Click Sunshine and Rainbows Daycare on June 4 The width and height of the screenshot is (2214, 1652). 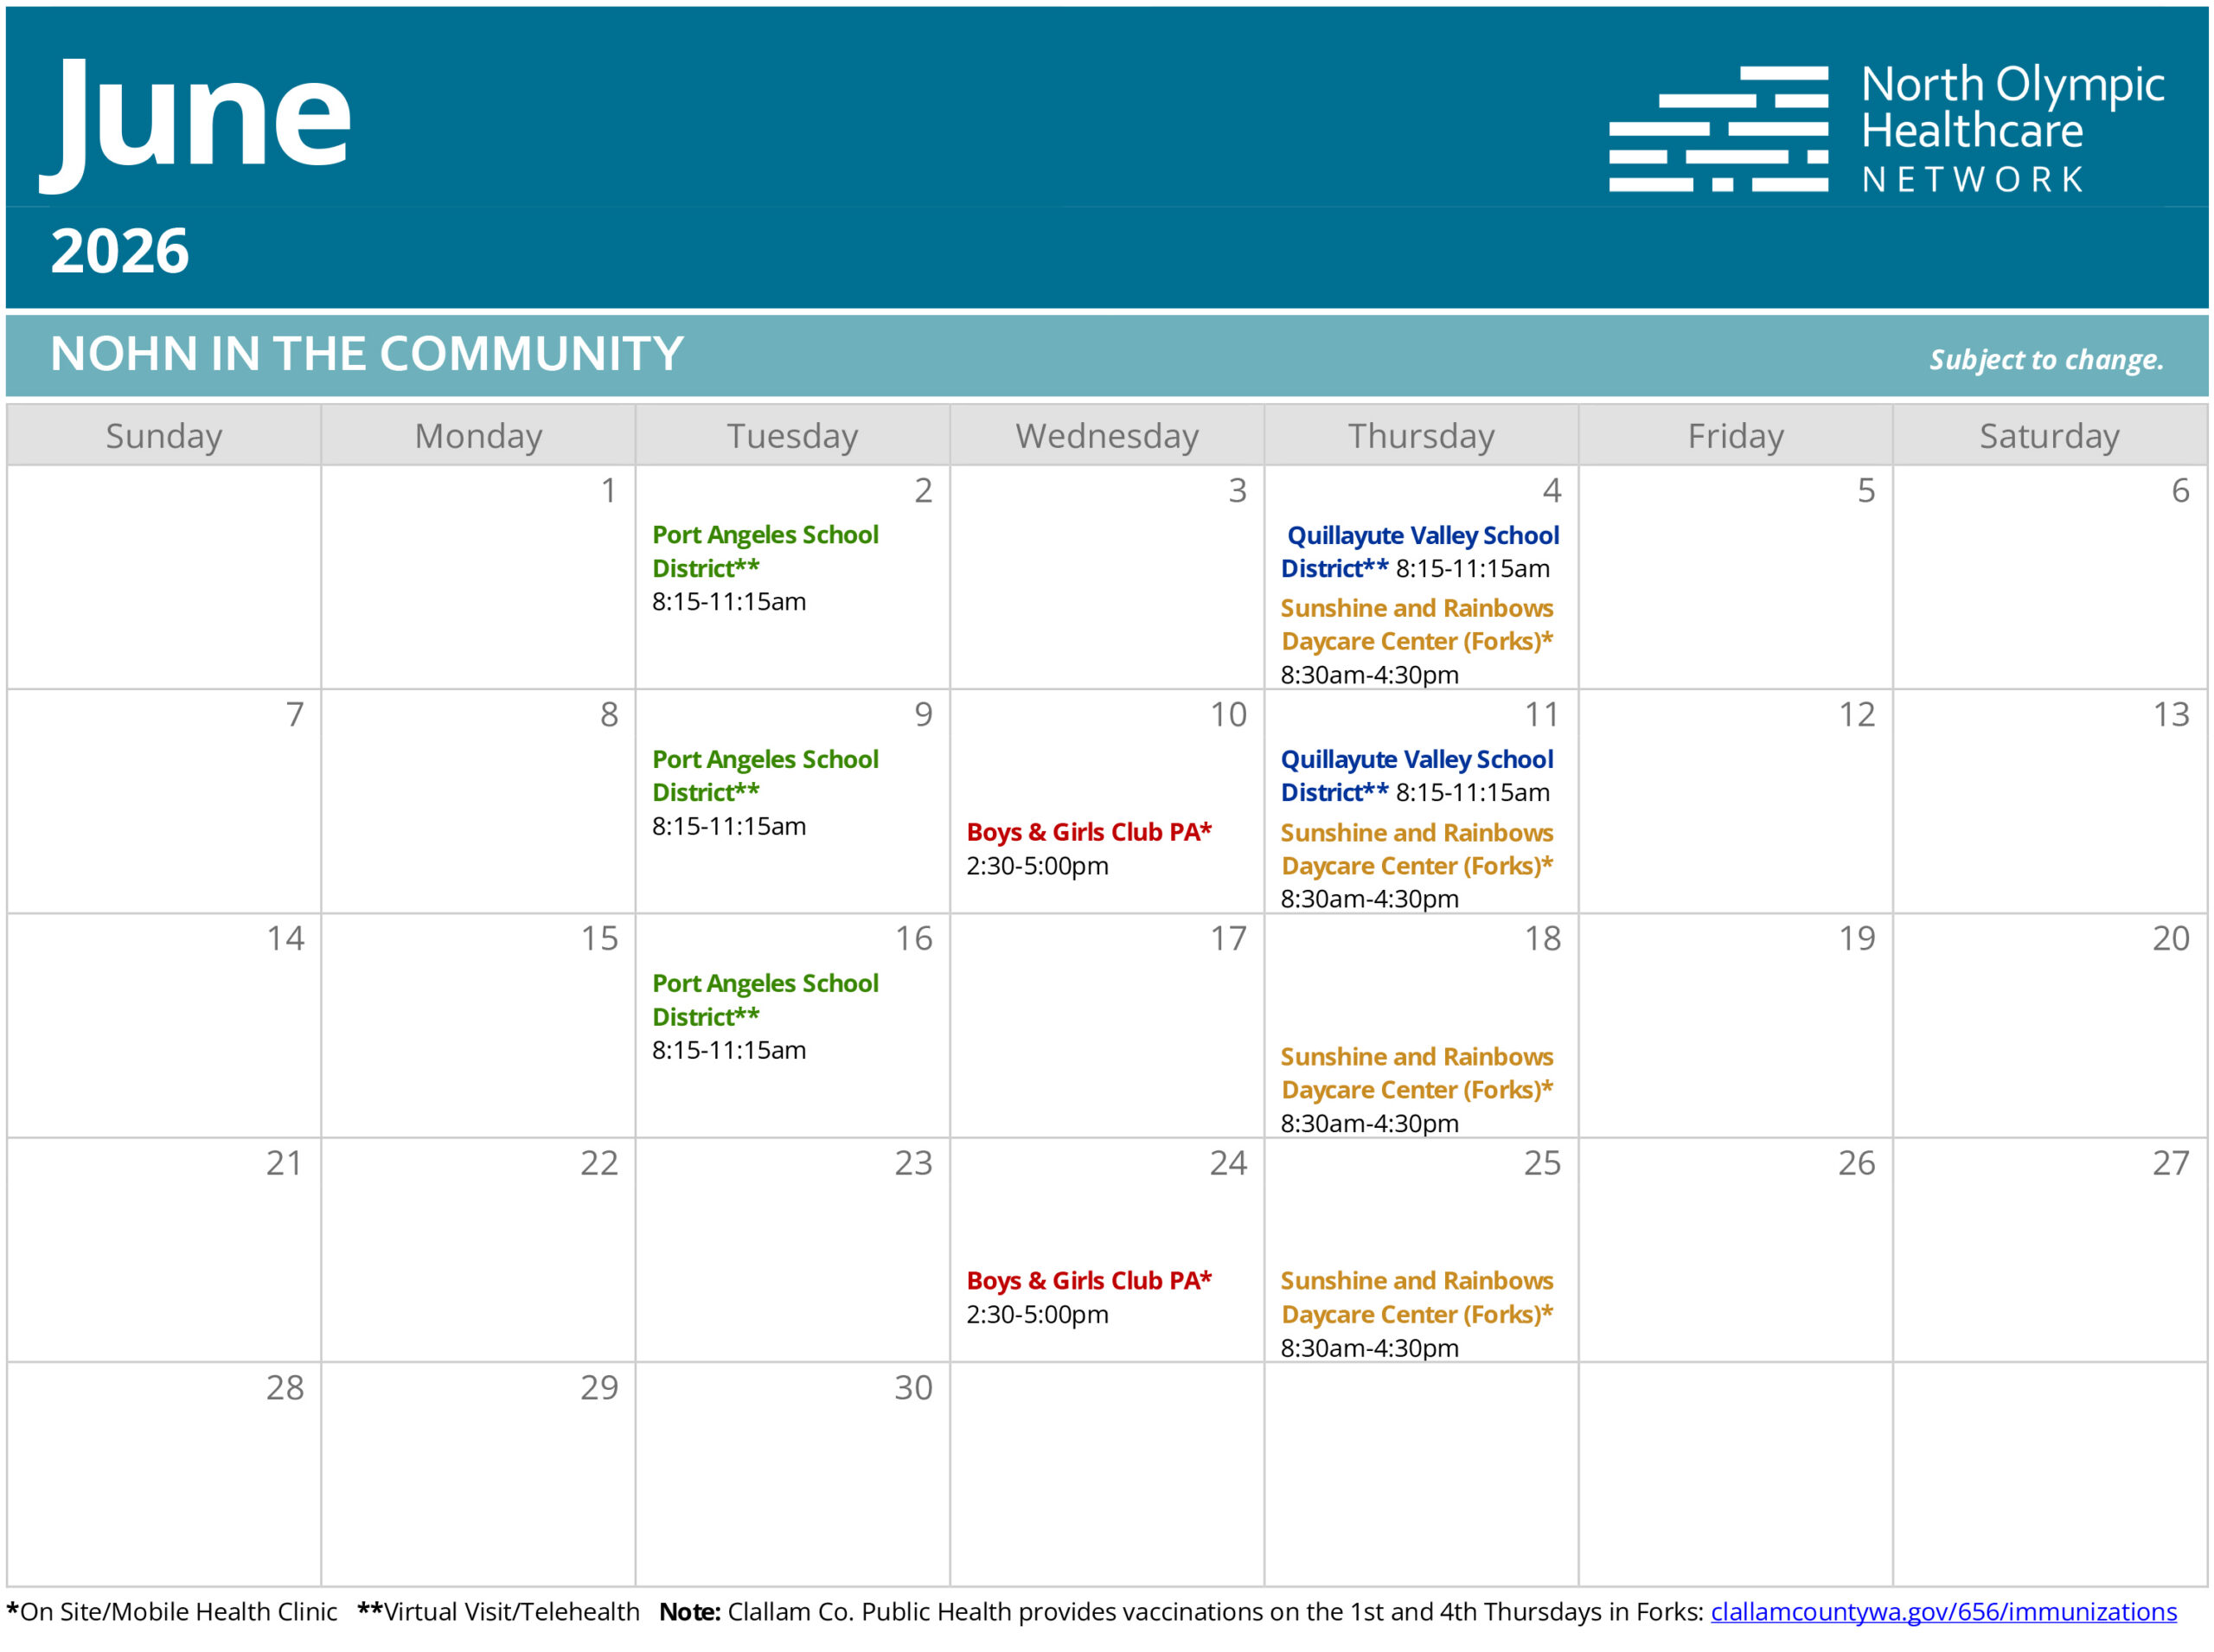[x=1417, y=624]
